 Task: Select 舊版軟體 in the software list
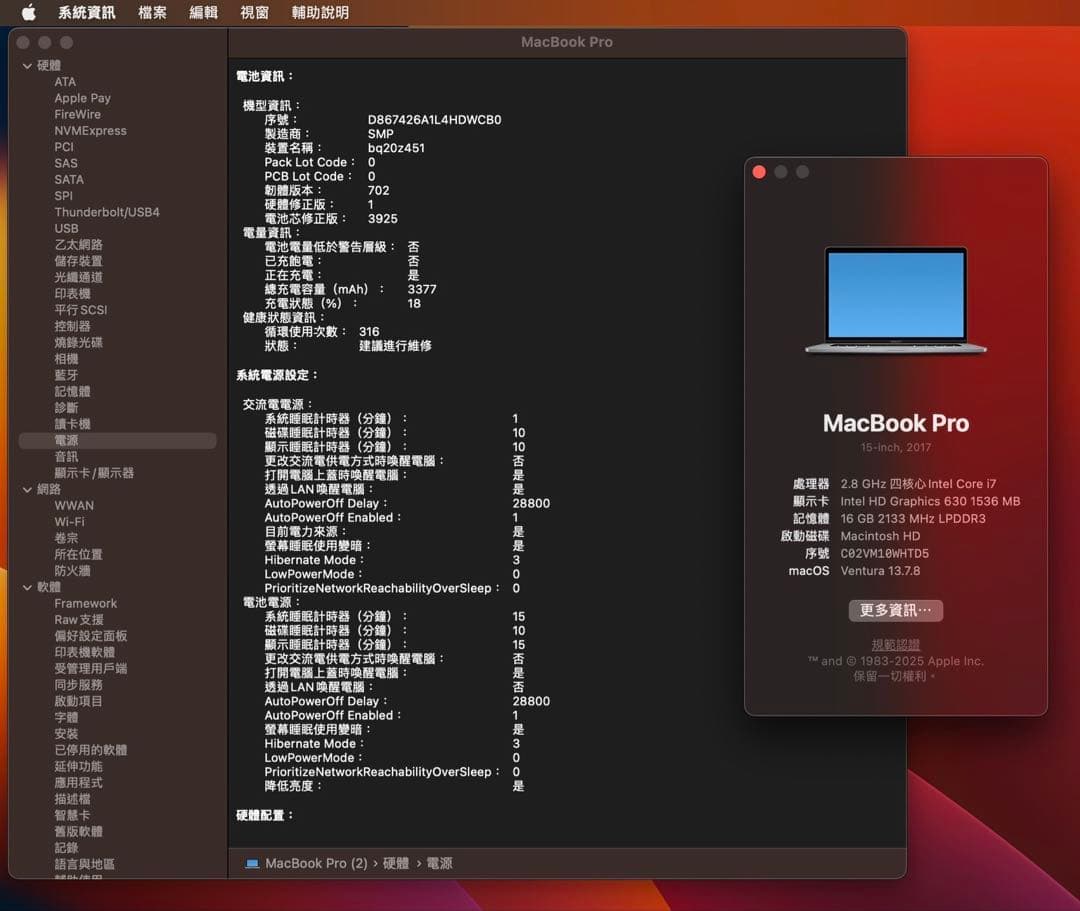(x=78, y=832)
